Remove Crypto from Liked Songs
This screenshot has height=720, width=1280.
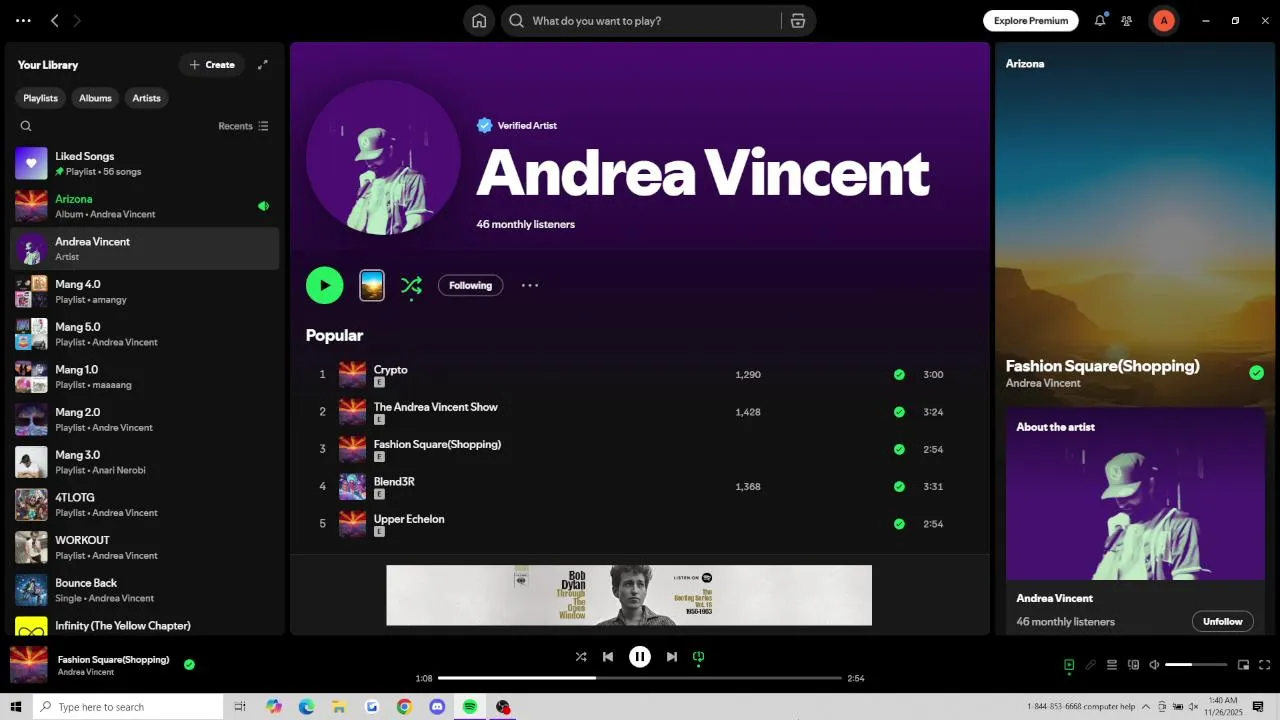(899, 375)
